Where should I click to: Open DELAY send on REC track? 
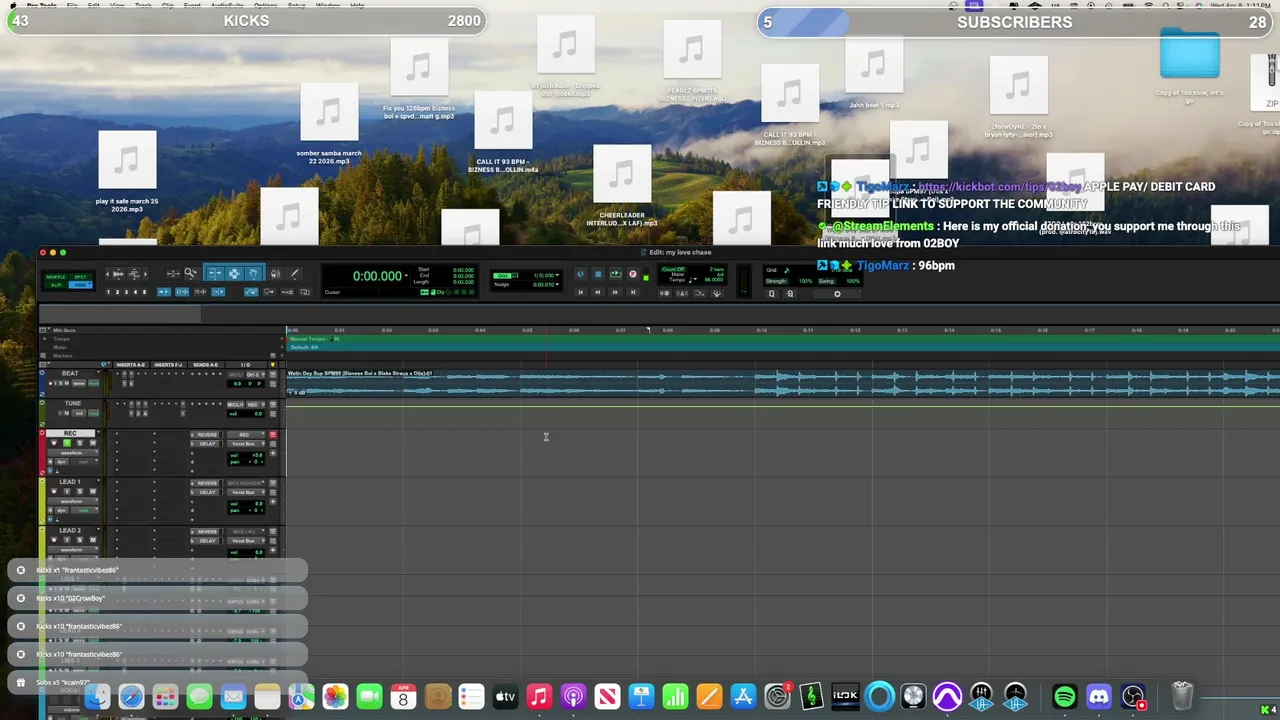coord(207,444)
